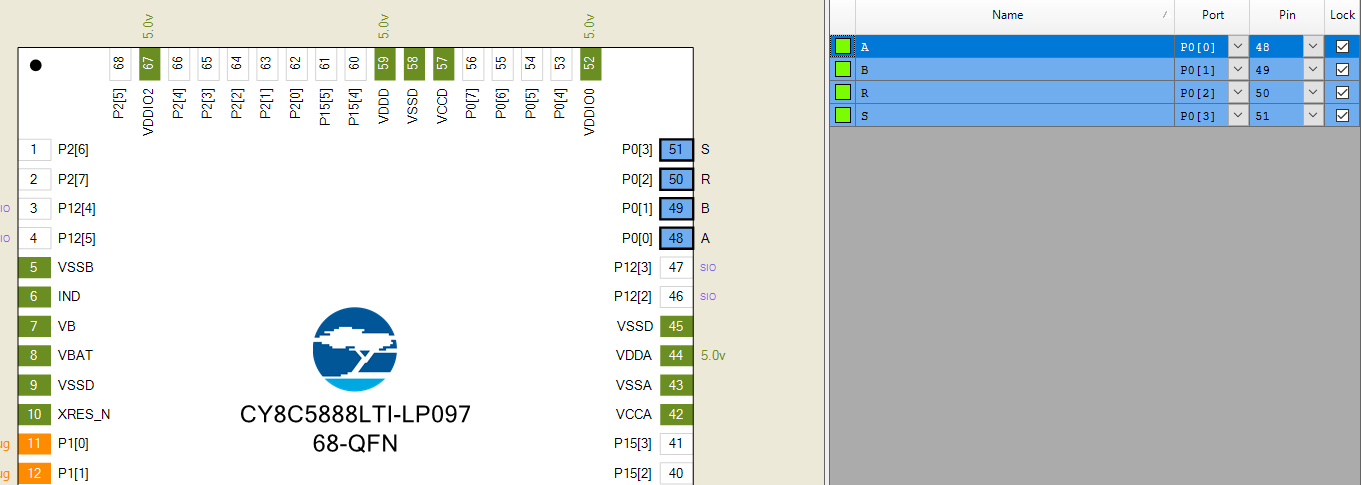Image resolution: width=1362 pixels, height=485 pixels.
Task: Open Port dropdown for signal A
Action: tap(1237, 47)
